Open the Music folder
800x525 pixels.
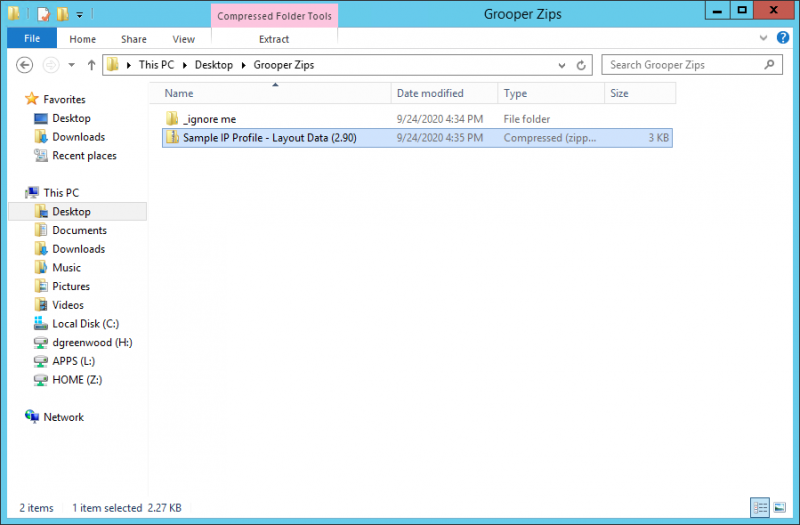[66, 268]
